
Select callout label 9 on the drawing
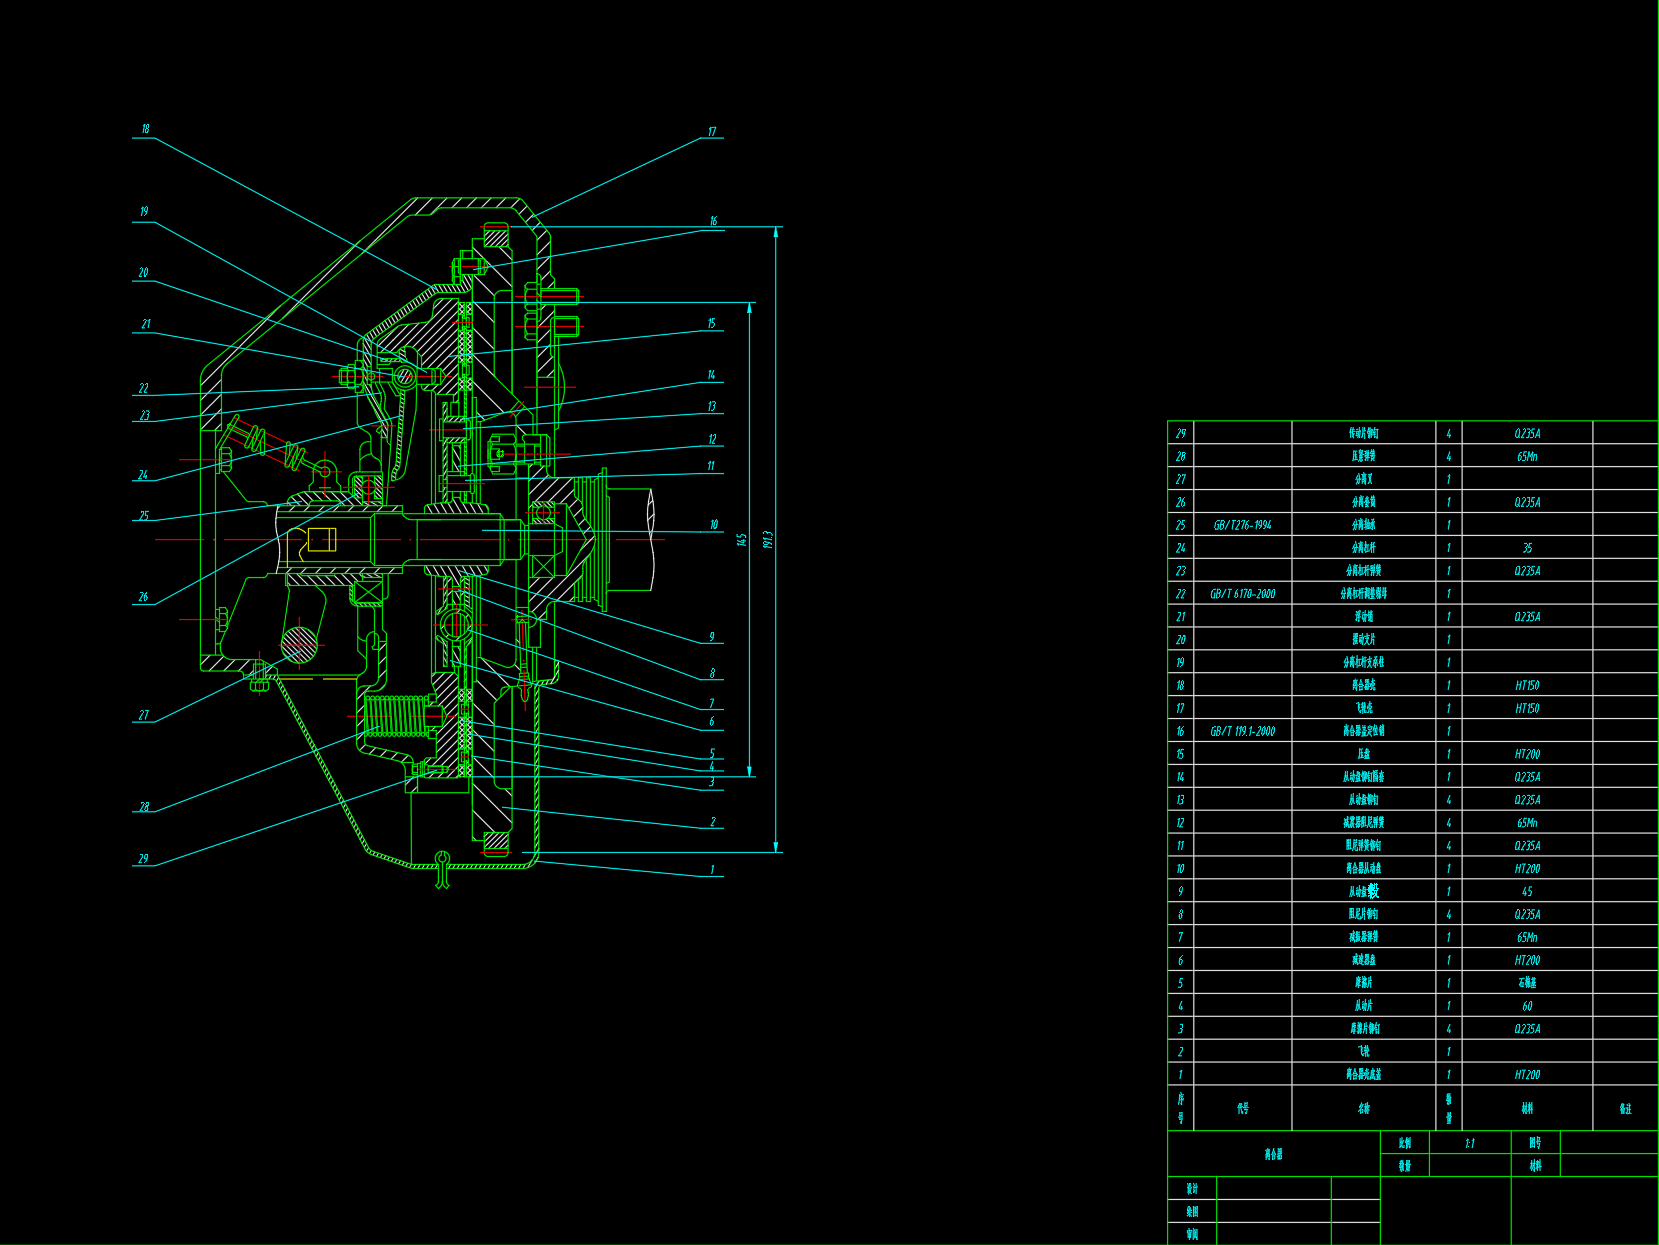coord(712,636)
